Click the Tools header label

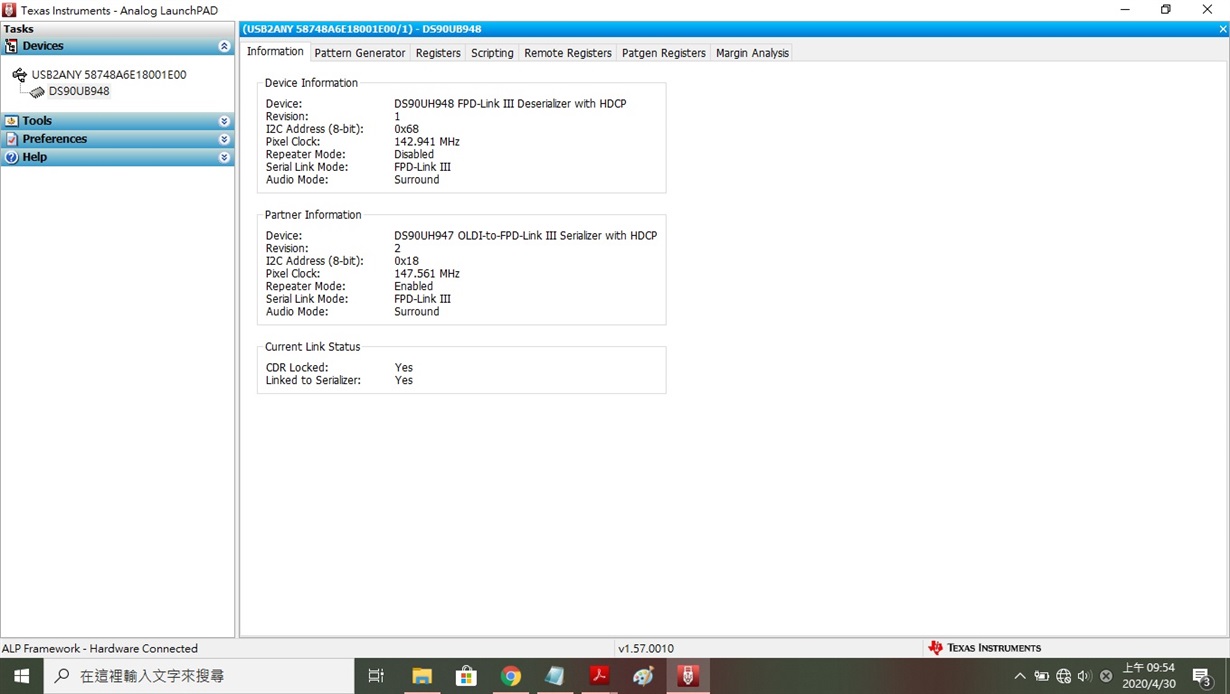point(37,121)
